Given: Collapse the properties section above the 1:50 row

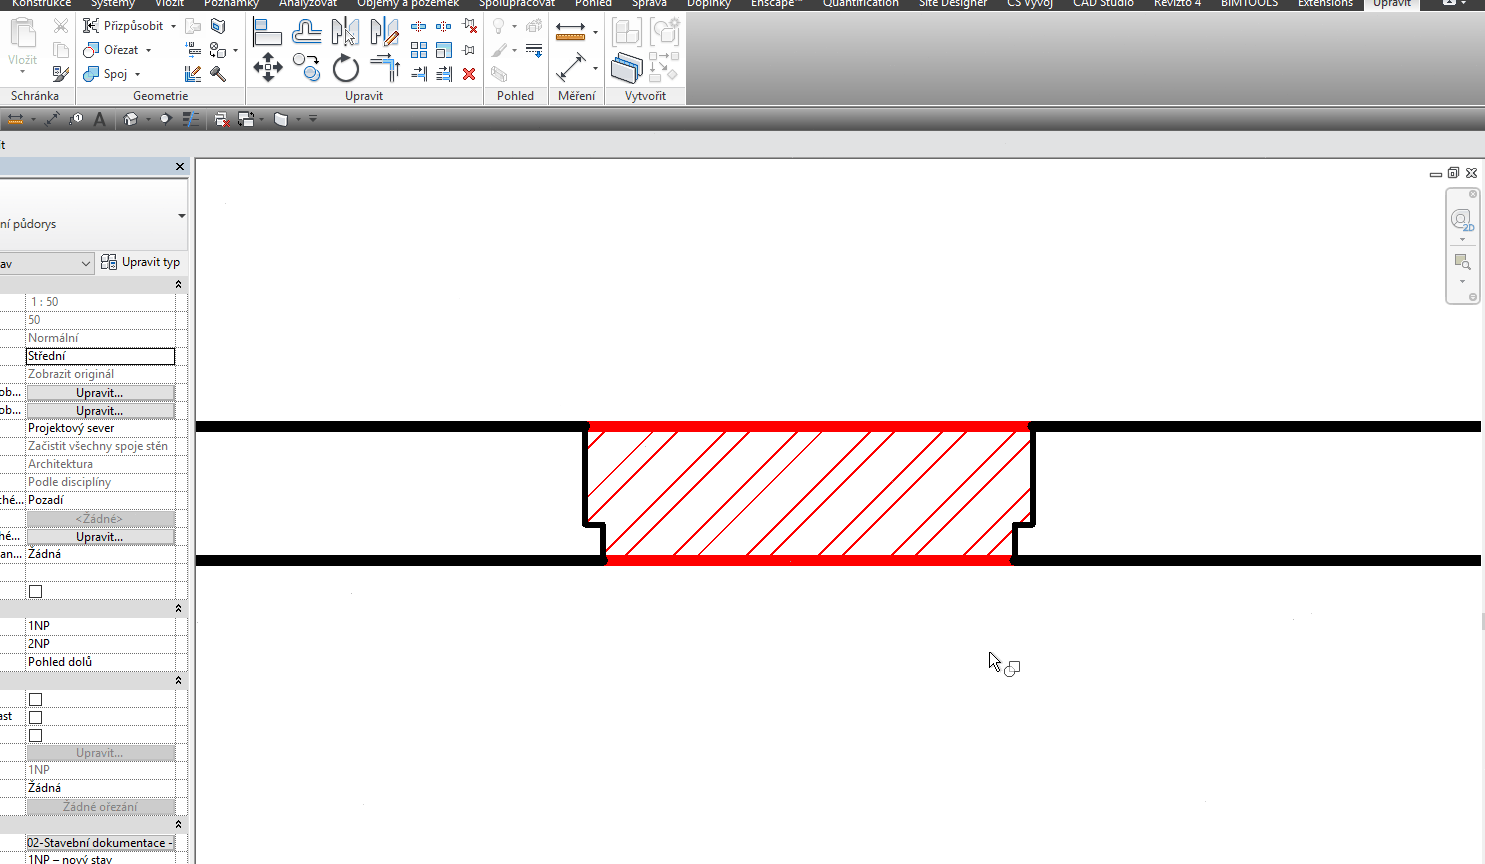Looking at the screenshot, I should [x=178, y=284].
